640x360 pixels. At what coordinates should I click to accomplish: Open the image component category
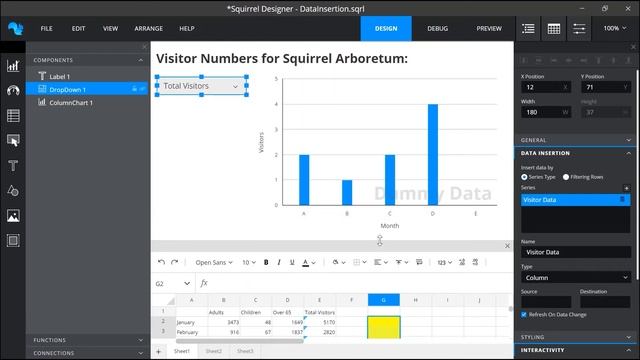(13, 216)
